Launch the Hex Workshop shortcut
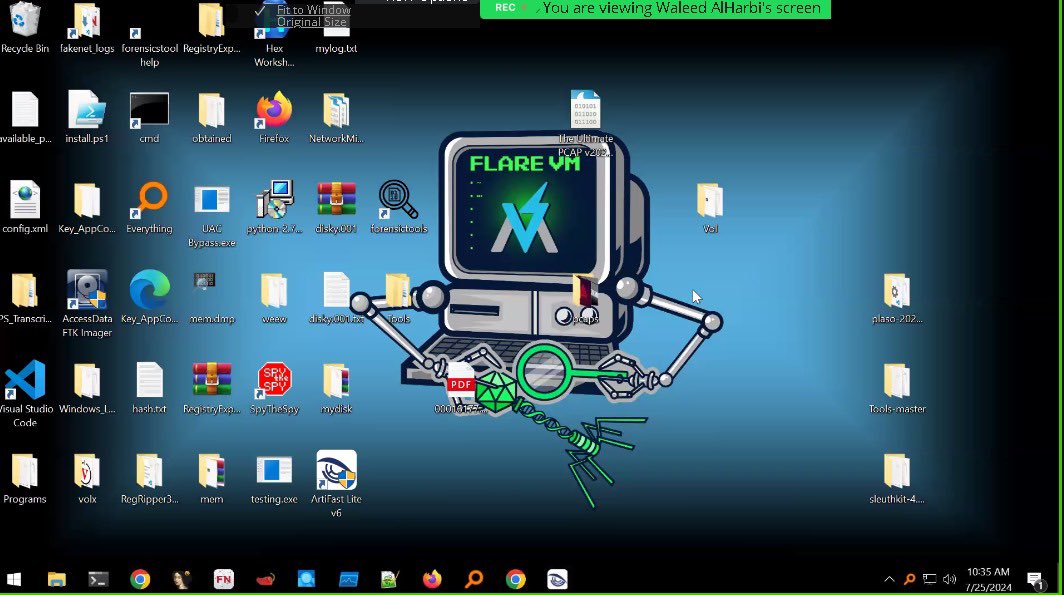The width and height of the screenshot is (1064, 595). pos(274,34)
